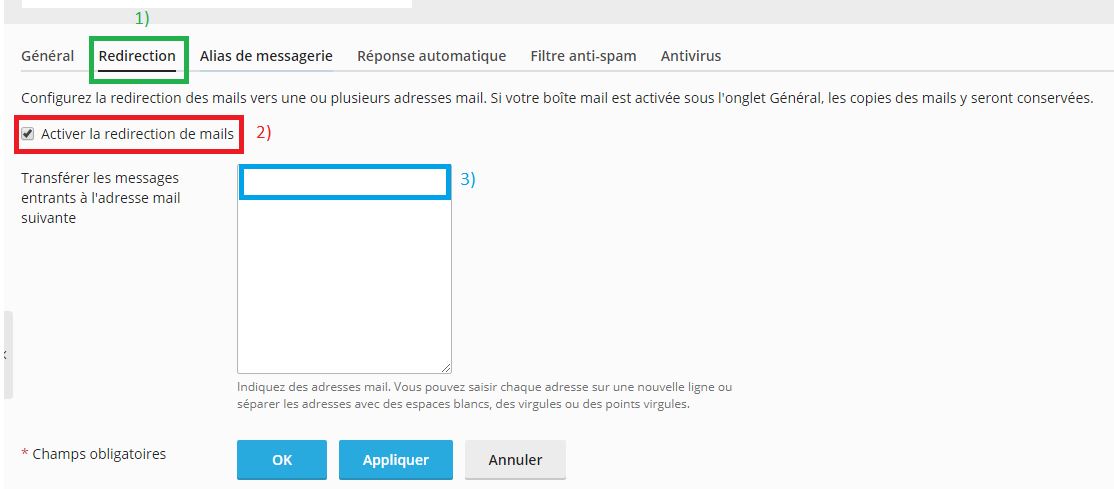Open the Réponse automatique tab
Viewport: 1114px width, 489px height.
(x=431, y=56)
